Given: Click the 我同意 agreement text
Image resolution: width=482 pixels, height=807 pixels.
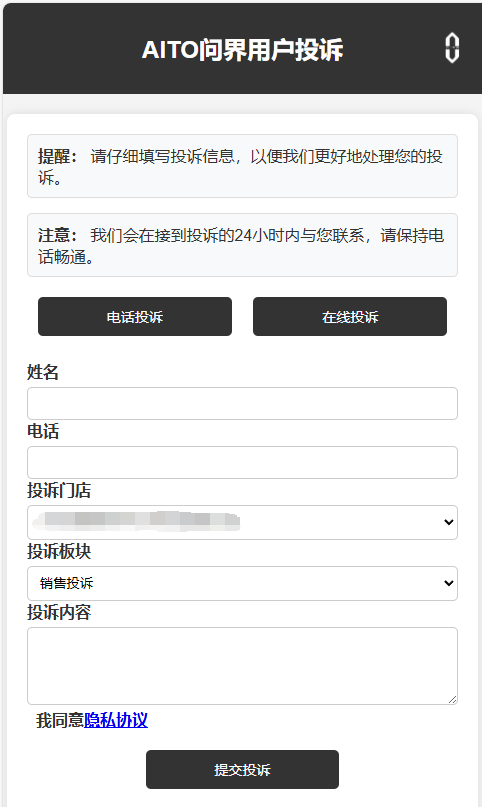Looking at the screenshot, I should (x=60, y=720).
